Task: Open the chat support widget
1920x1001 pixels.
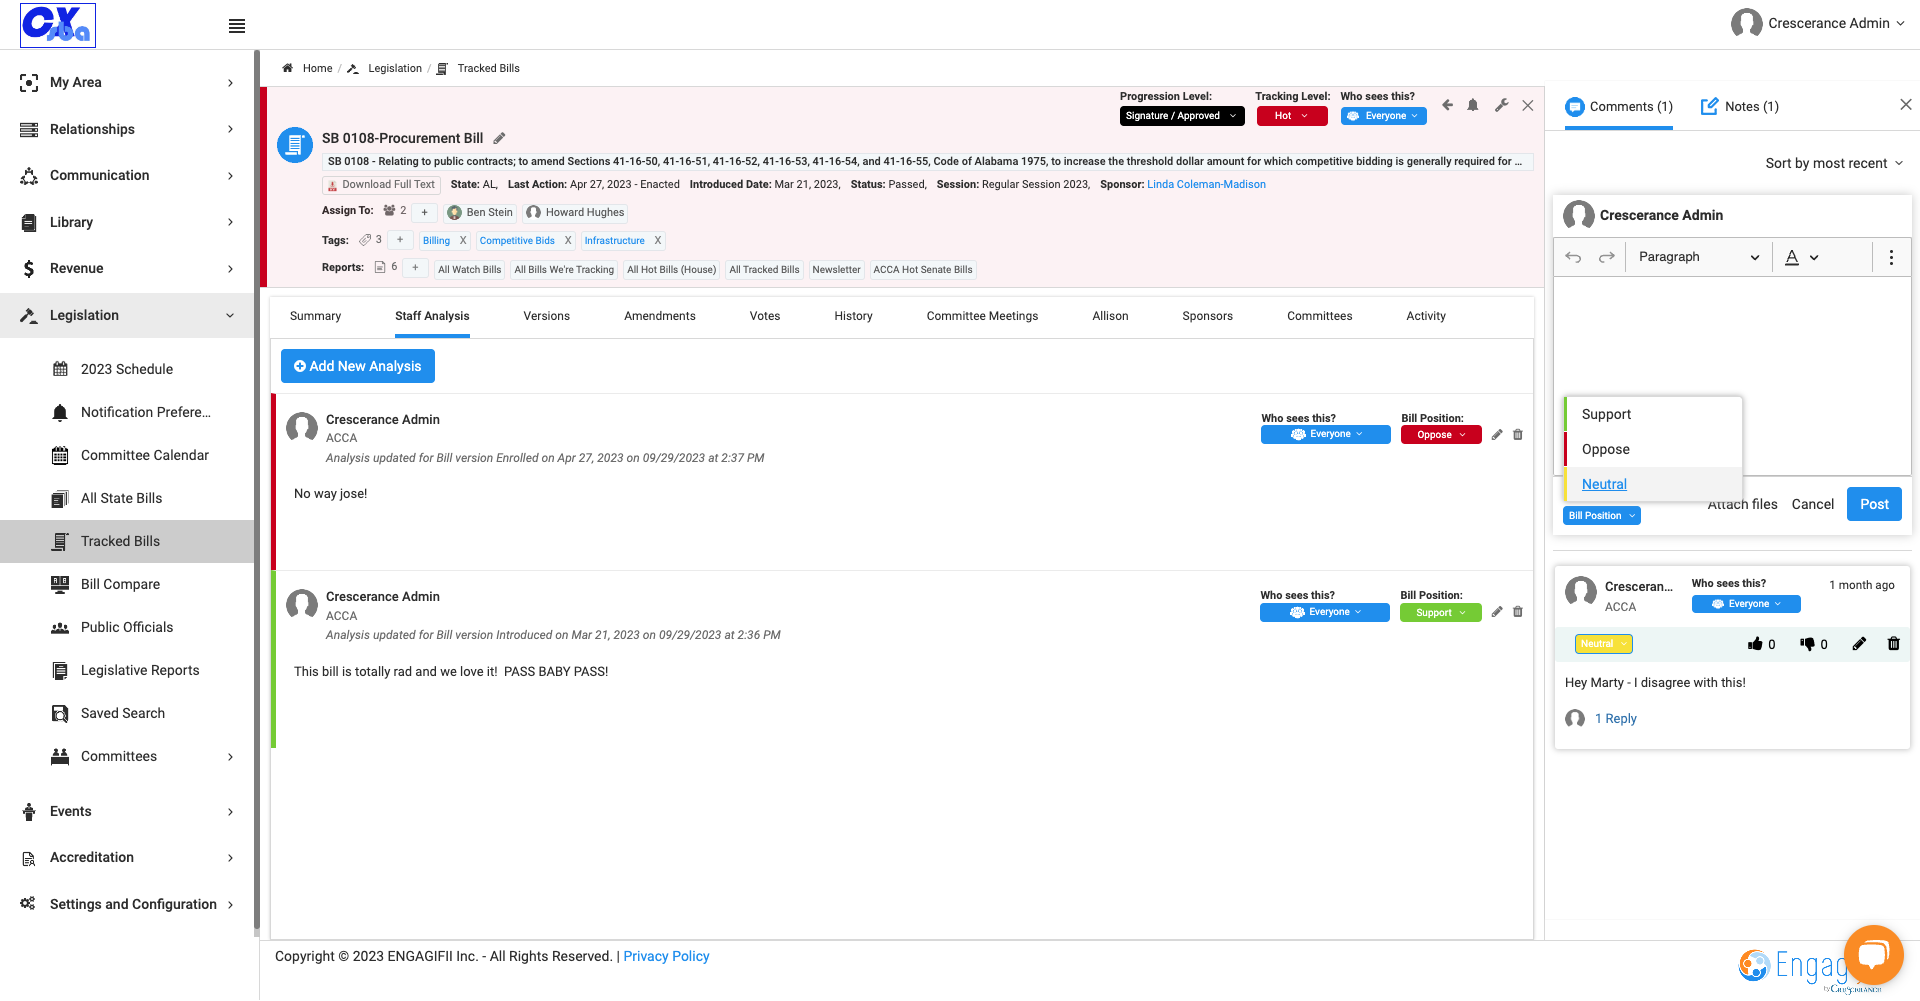Action: click(x=1873, y=955)
